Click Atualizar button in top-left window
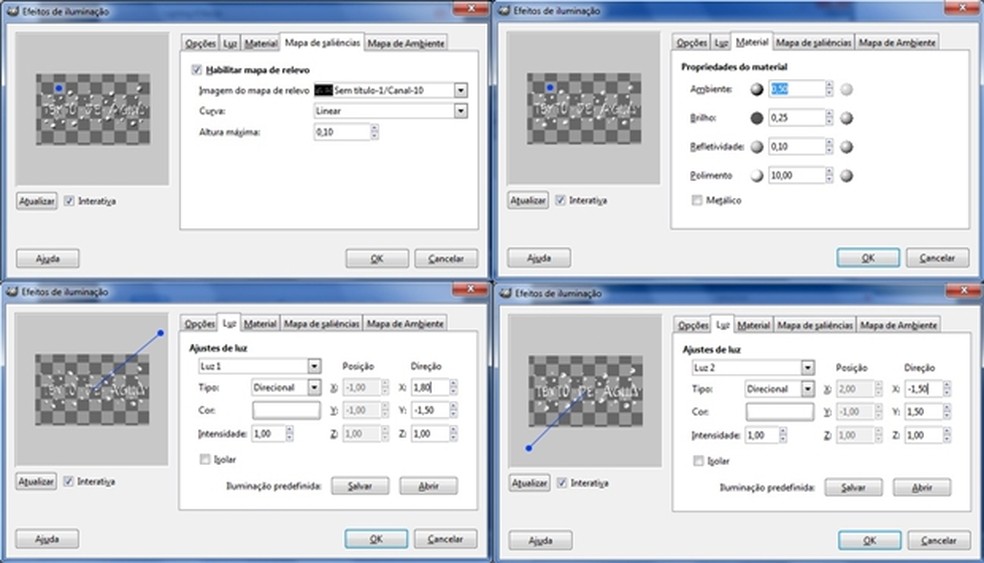Image resolution: width=984 pixels, height=563 pixels. [x=36, y=201]
